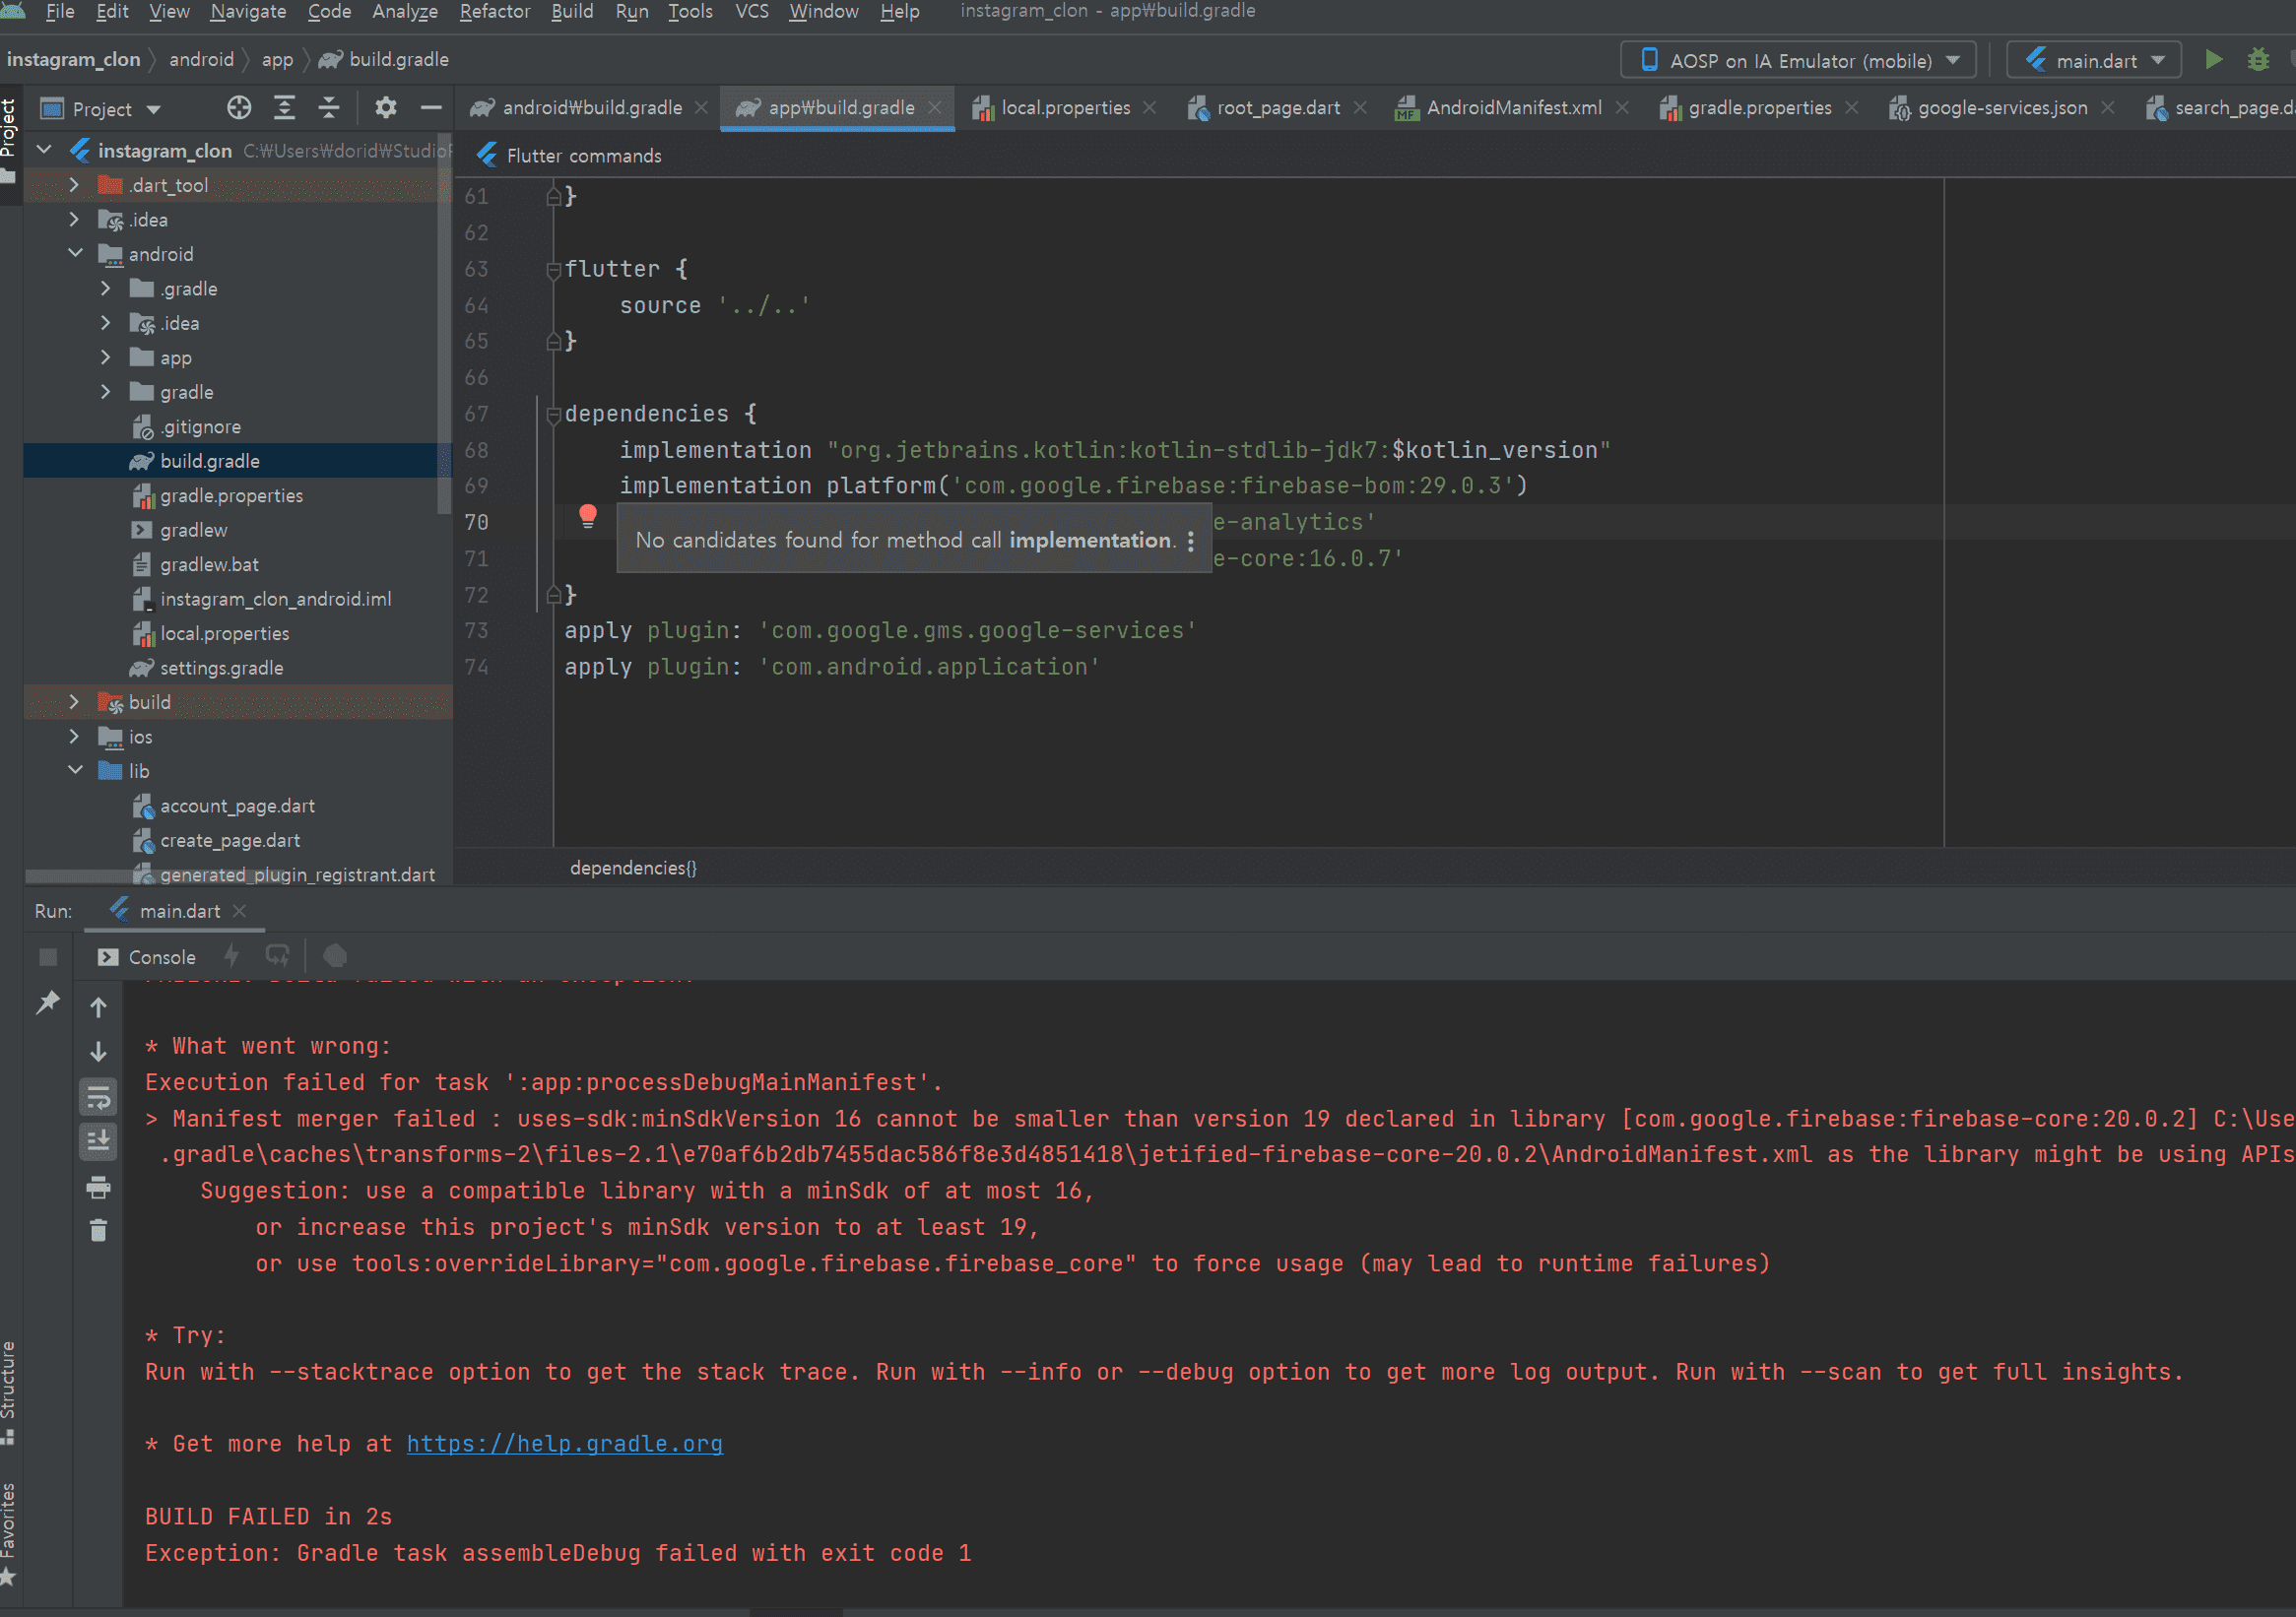Select settings.gradle in project tree
The height and width of the screenshot is (1617, 2296).
click(x=221, y=668)
